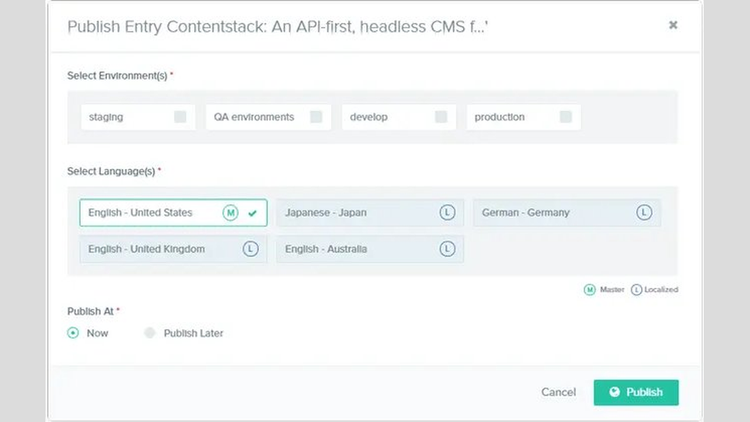Click the green checkmark on English - United States
The height and width of the screenshot is (422, 750).
point(253,213)
